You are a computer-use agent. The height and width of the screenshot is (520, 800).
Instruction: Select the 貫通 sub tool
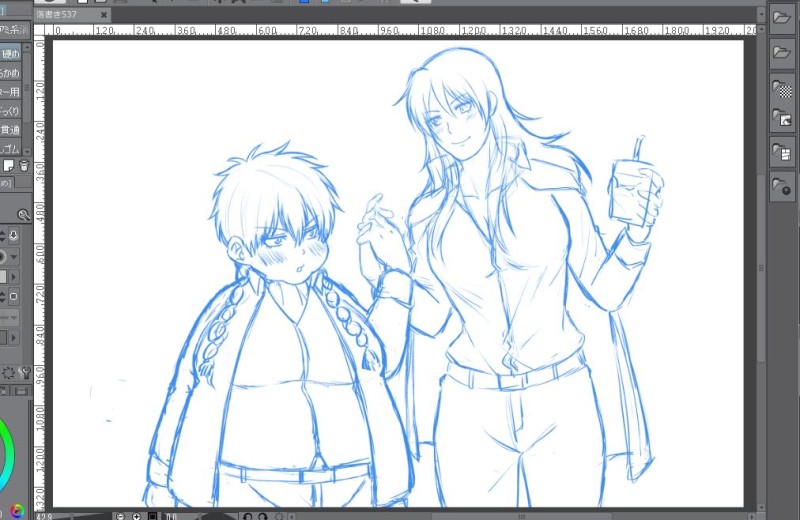tap(10, 130)
